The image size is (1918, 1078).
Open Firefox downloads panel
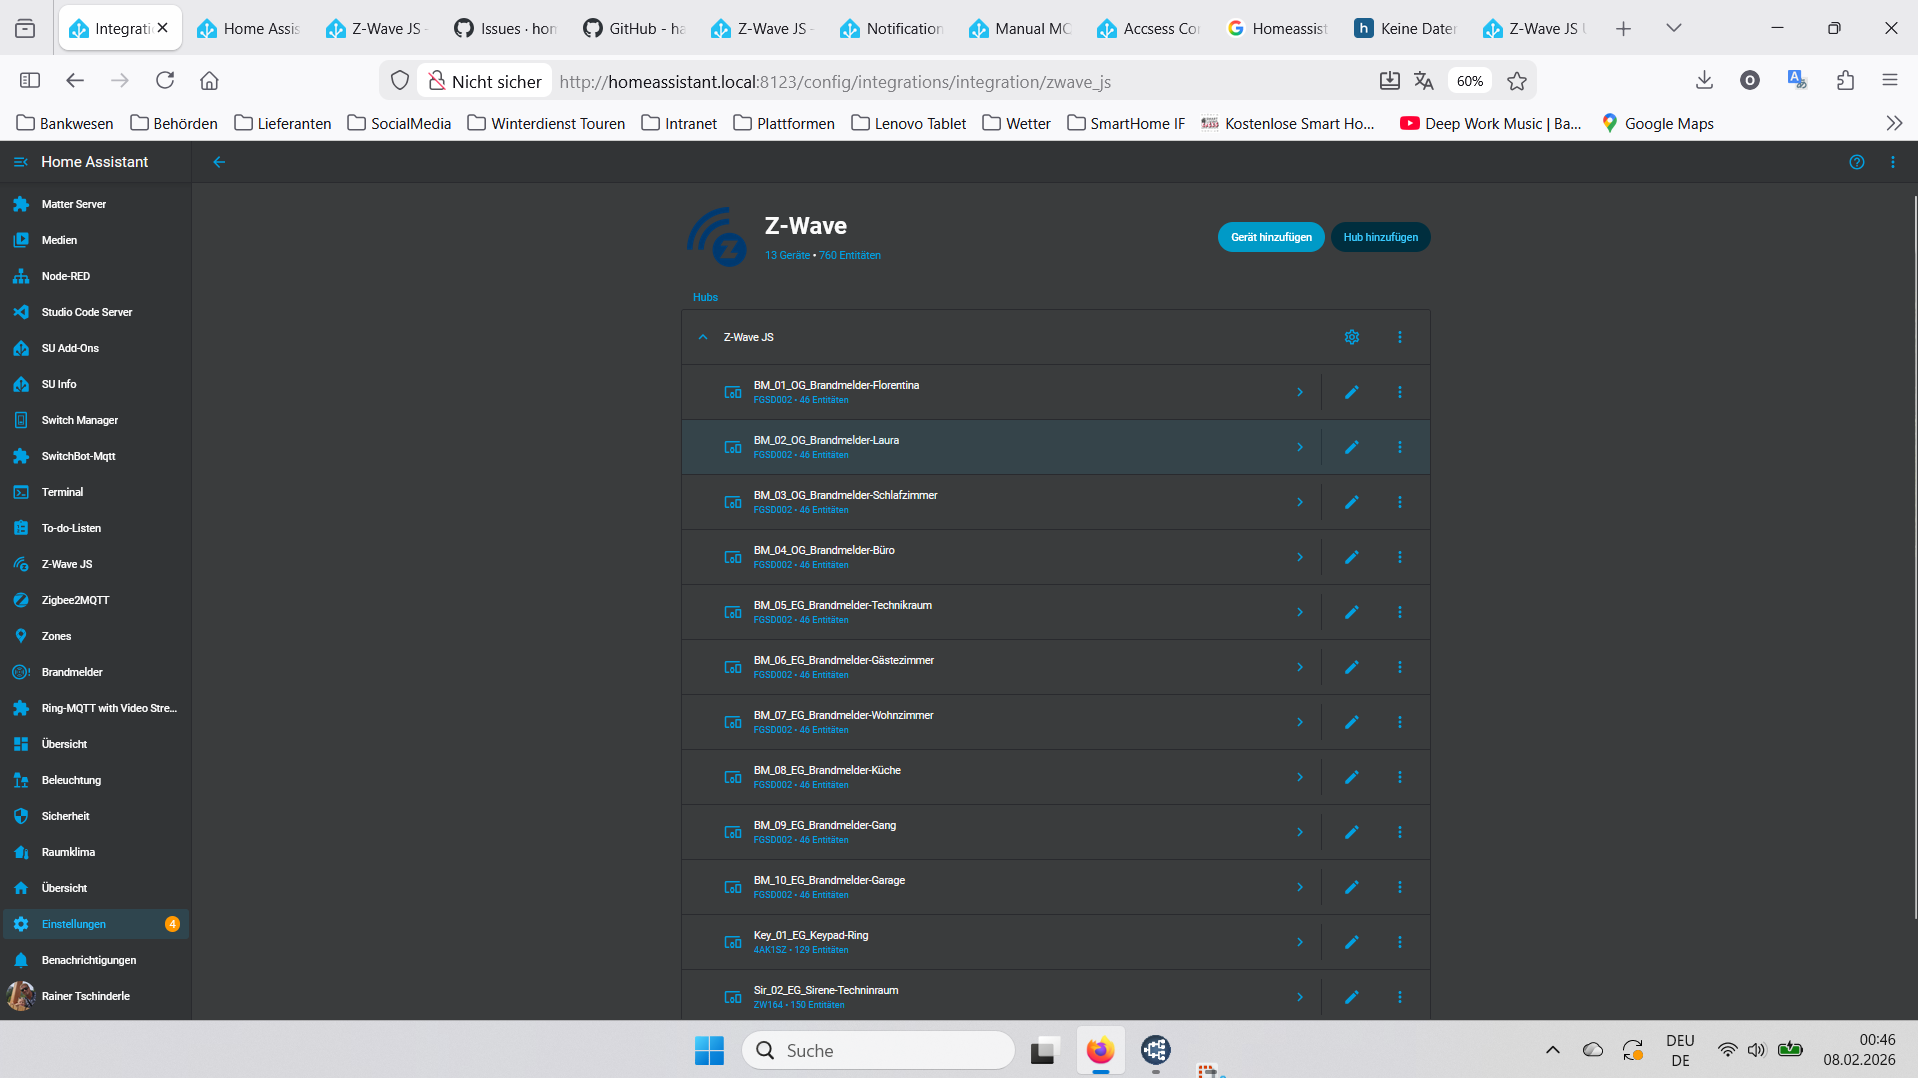(x=1704, y=80)
